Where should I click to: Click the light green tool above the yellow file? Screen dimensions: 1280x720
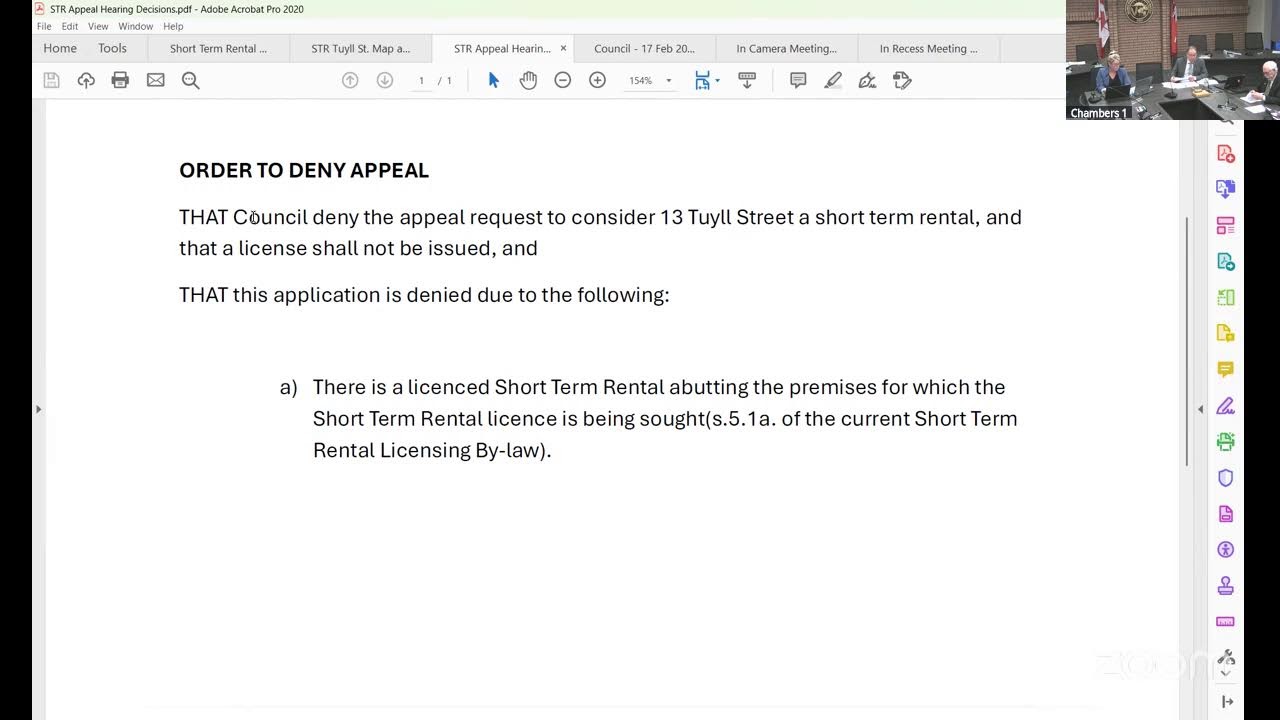(1225, 297)
